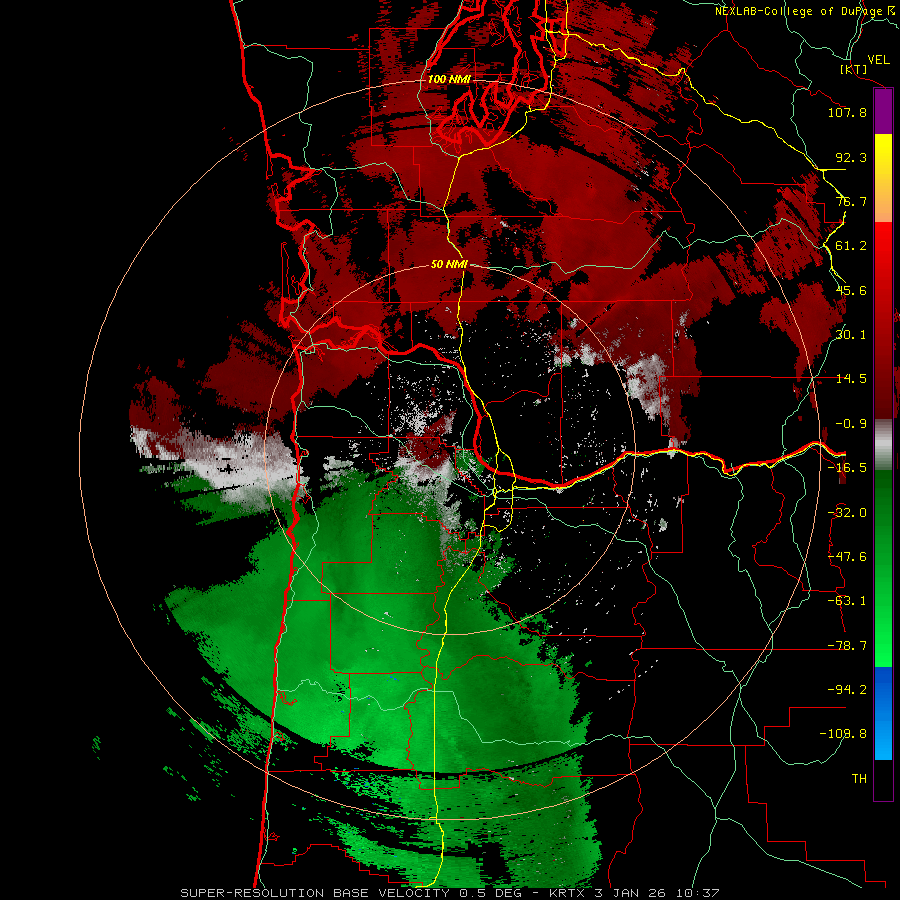Click the 14.5 legend value
The height and width of the screenshot is (900, 900).
coord(851,379)
